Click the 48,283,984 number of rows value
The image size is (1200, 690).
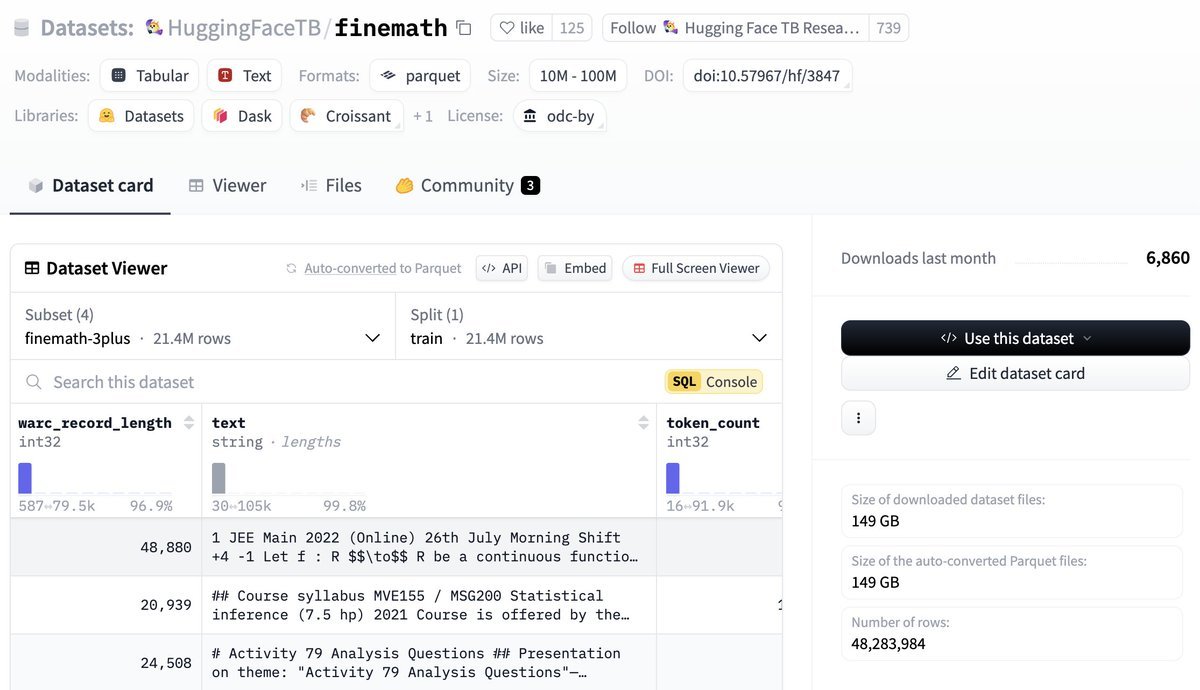(888, 644)
